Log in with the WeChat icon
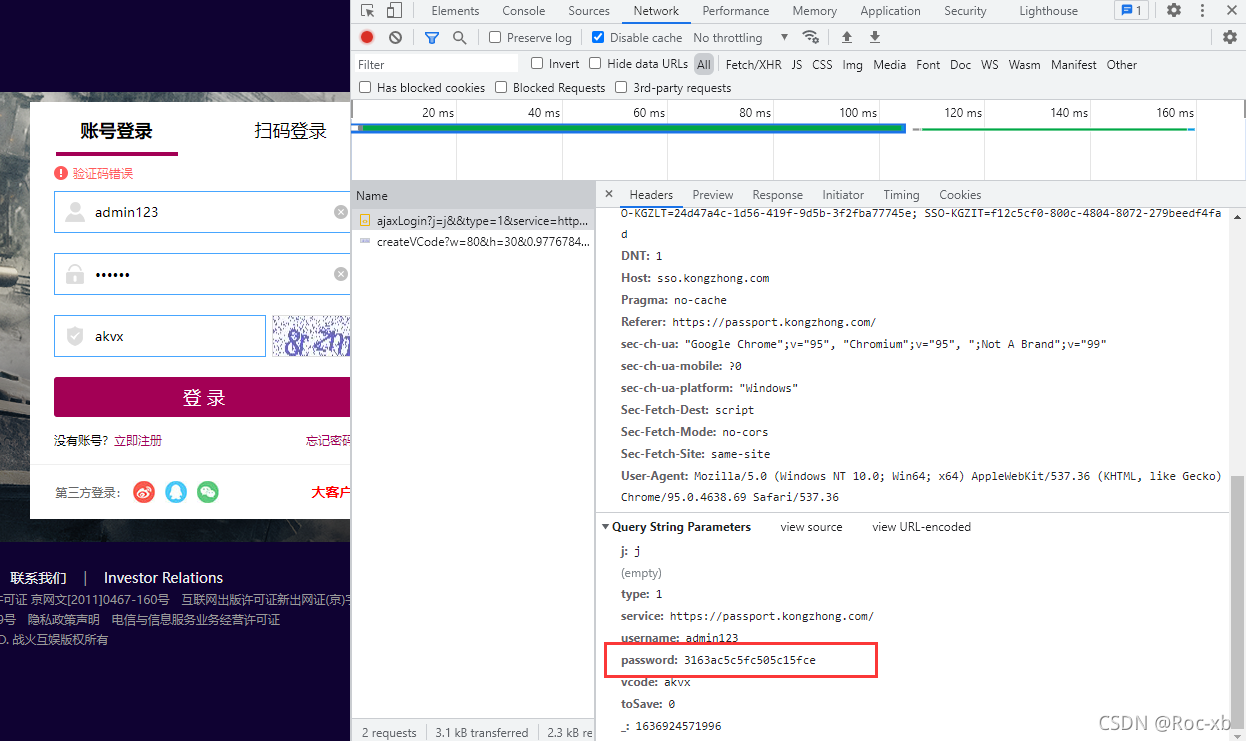Viewport: 1246px width, 741px height. [x=207, y=492]
